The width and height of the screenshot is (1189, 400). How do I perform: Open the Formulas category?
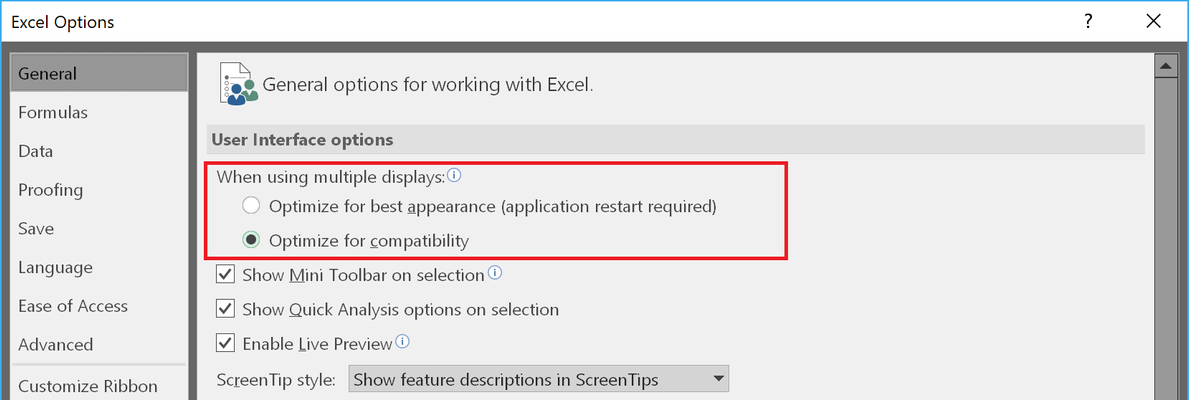pos(53,112)
